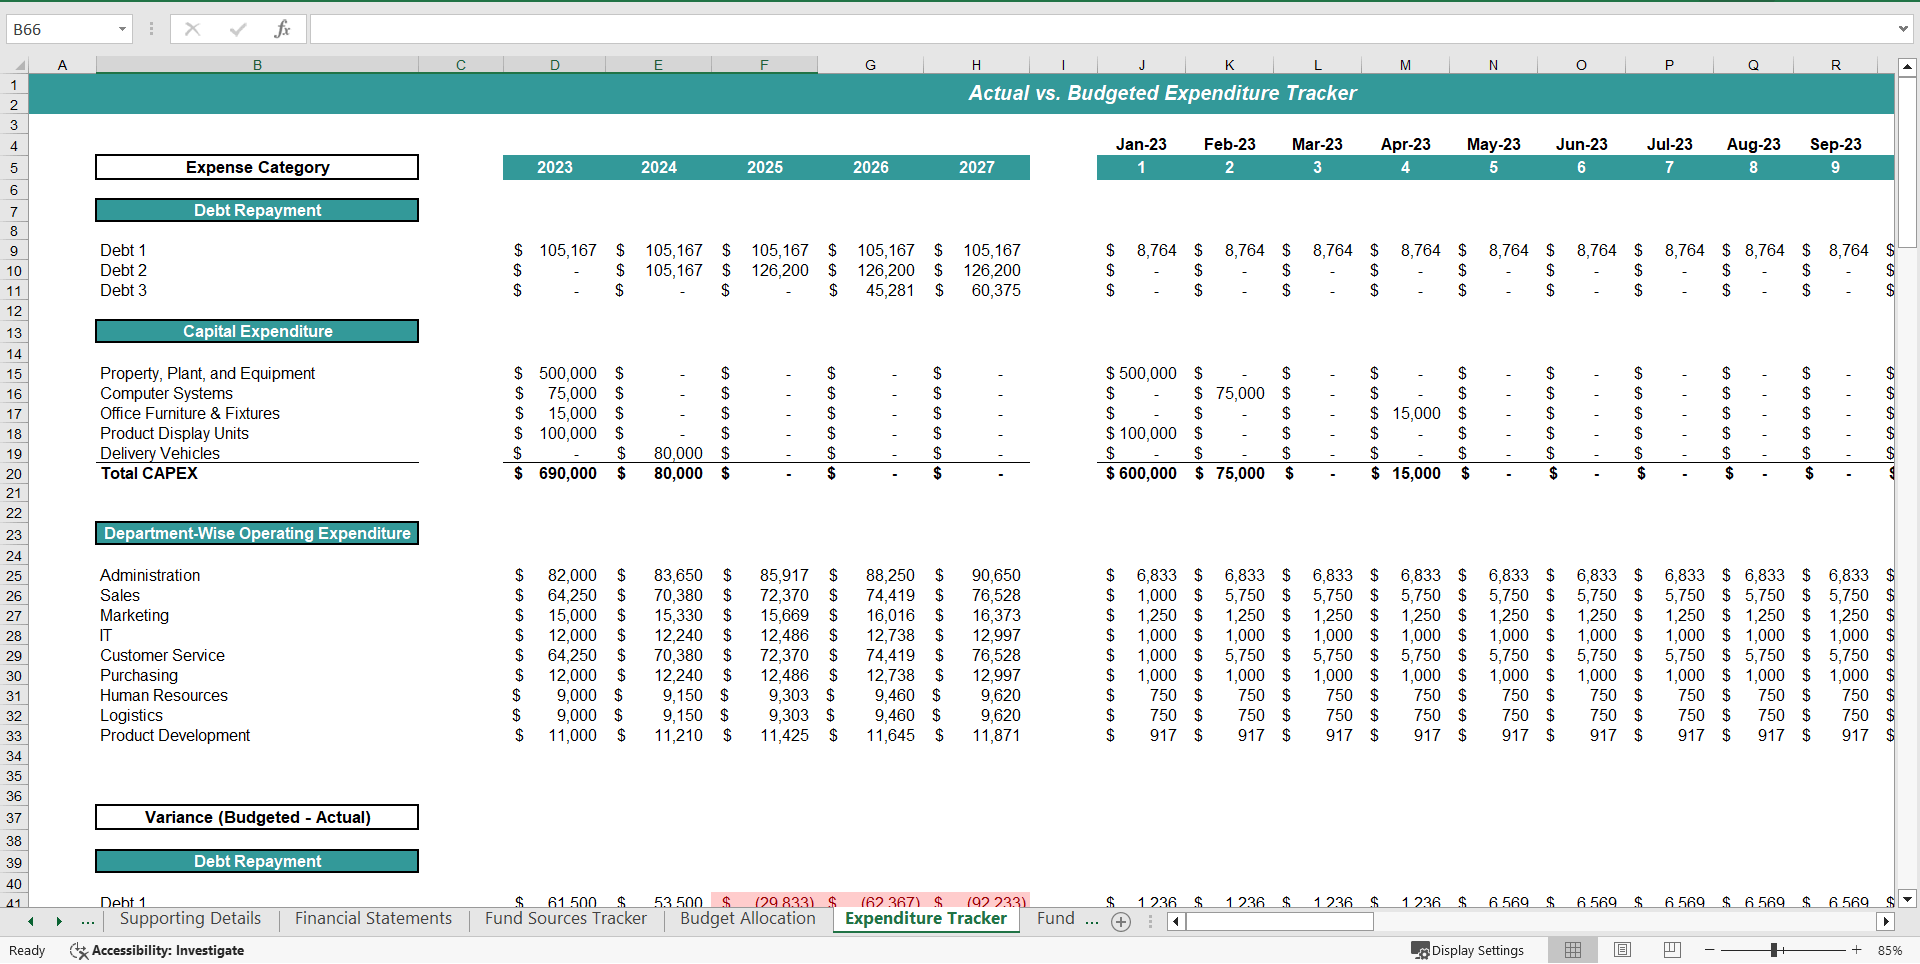Open the formula bar expand arrow

pos(1903,28)
